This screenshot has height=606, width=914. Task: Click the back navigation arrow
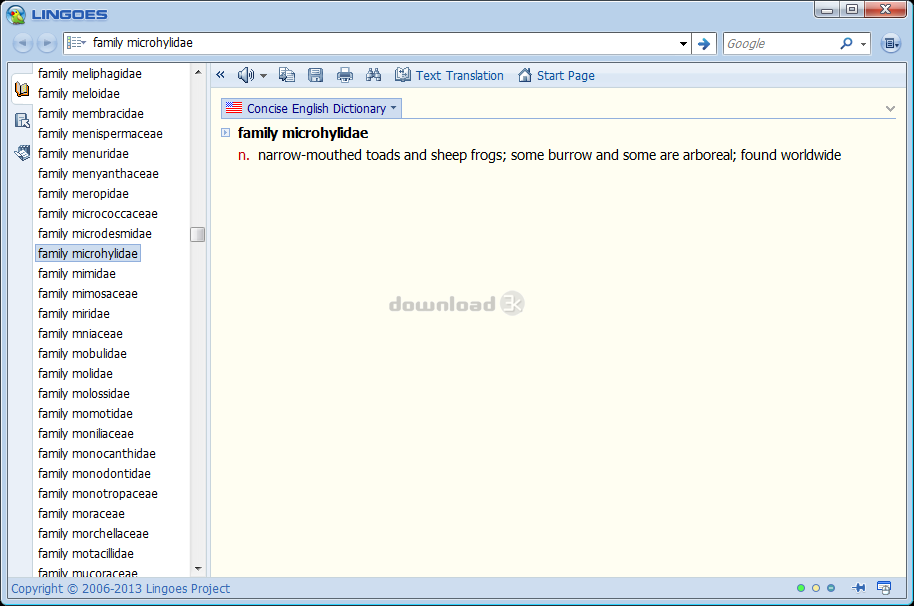[x=22, y=43]
